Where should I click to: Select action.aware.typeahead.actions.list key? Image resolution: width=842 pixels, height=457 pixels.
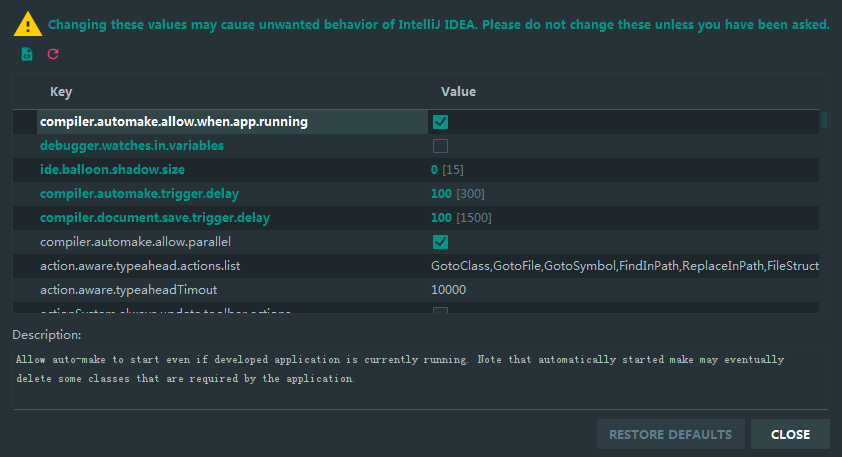click(x=140, y=266)
